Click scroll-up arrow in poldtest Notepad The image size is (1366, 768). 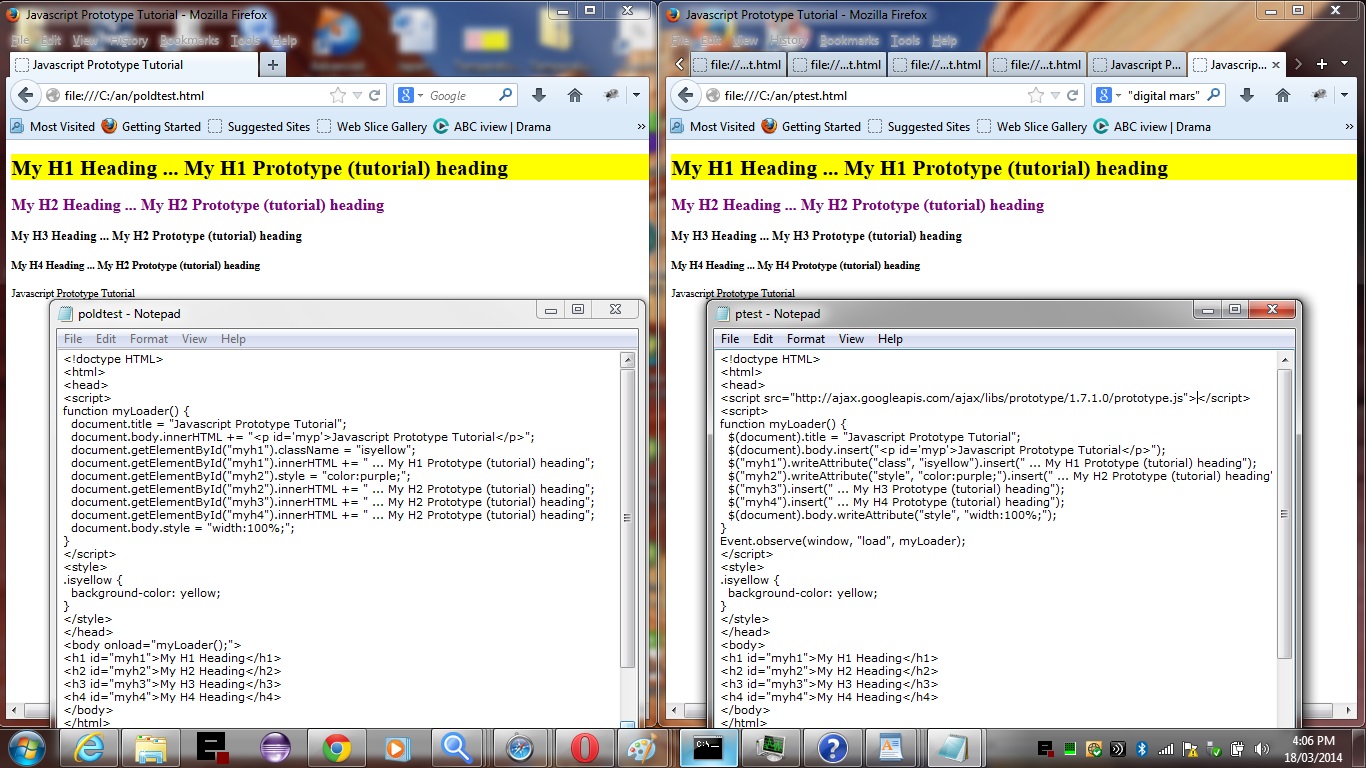(628, 360)
